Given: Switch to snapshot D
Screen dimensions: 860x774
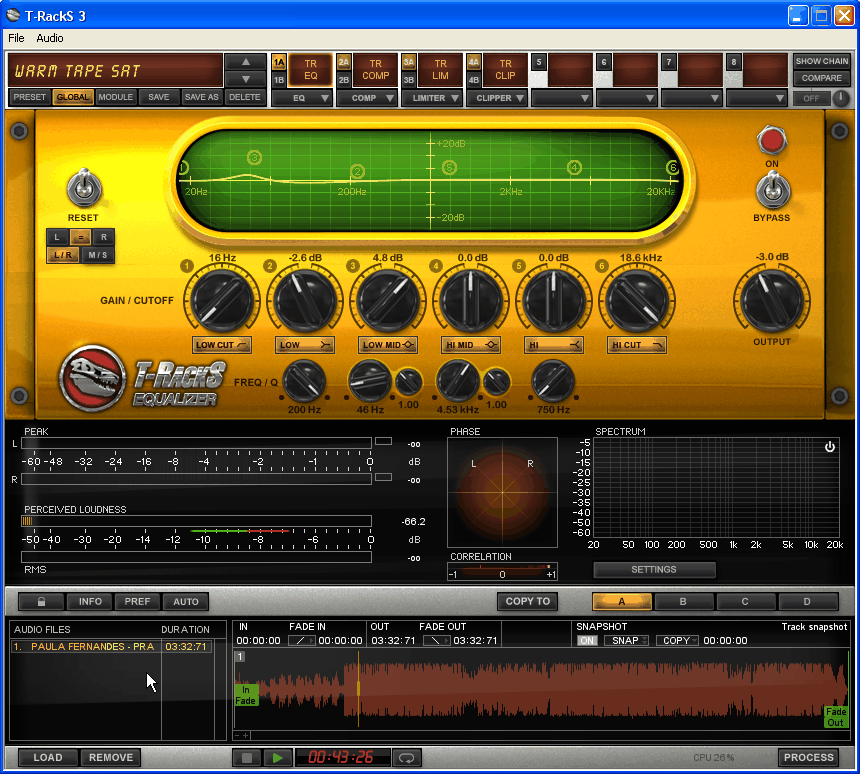Looking at the screenshot, I should 807,601.
